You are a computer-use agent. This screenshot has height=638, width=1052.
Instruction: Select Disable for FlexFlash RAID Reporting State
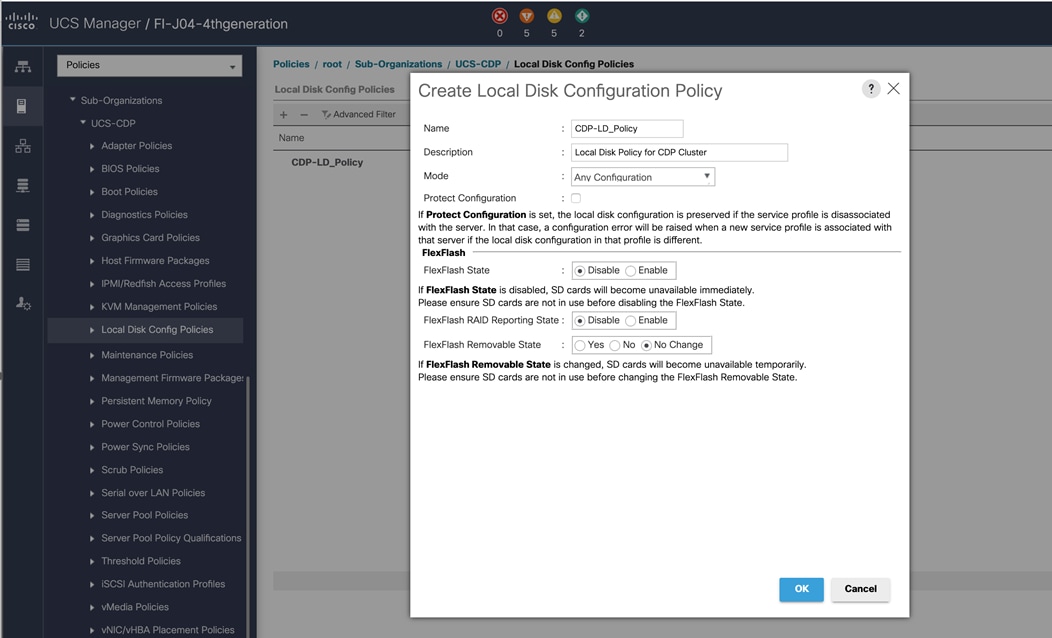pyautogui.click(x=580, y=321)
